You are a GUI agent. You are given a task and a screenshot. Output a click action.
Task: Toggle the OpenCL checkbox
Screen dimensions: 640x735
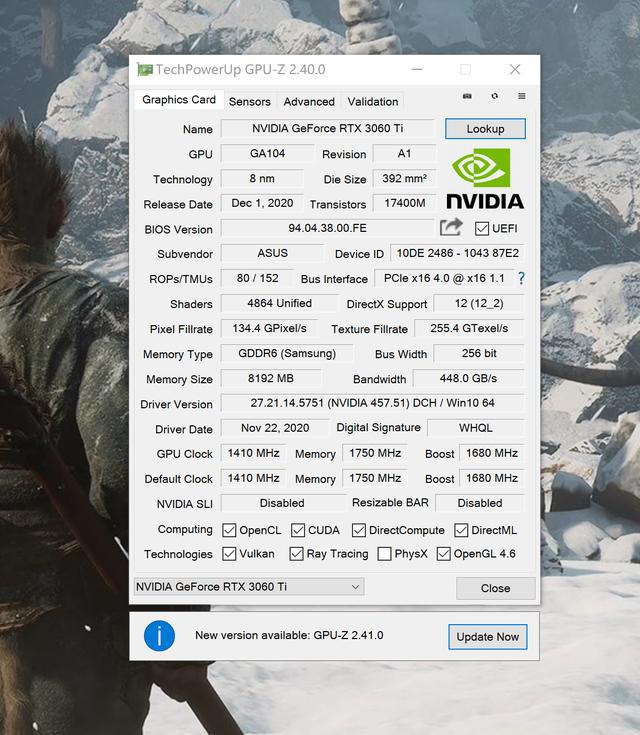click(229, 530)
